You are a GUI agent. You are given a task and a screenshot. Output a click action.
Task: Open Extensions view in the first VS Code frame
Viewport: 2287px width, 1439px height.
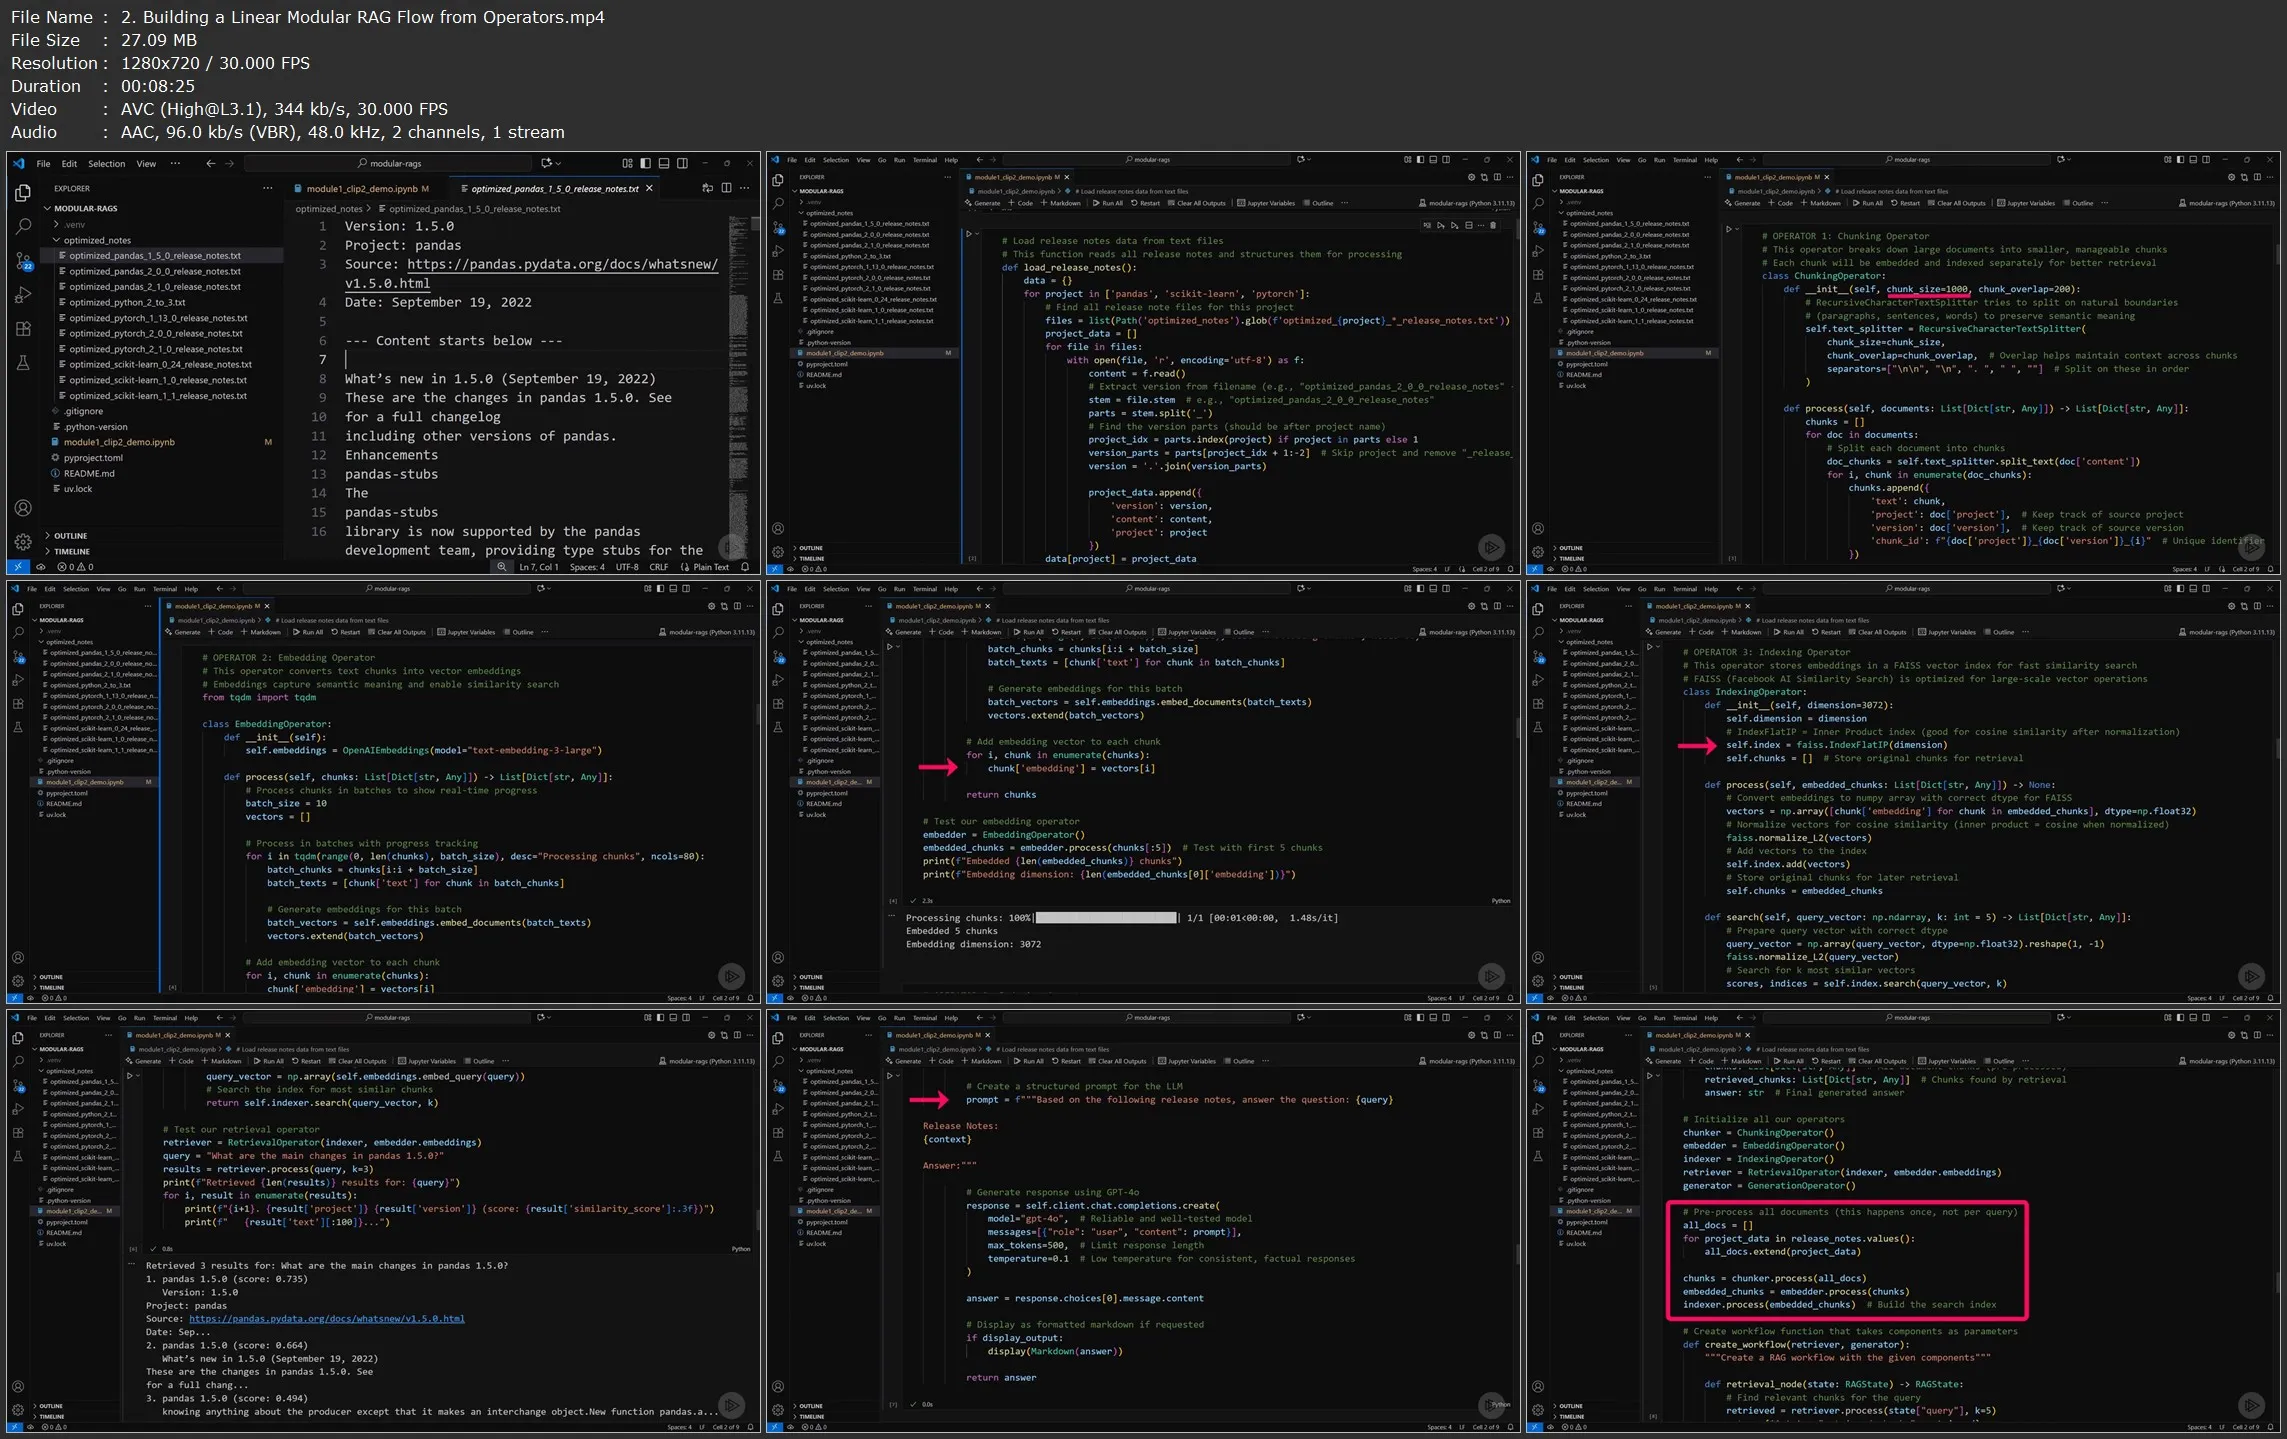click(23, 329)
